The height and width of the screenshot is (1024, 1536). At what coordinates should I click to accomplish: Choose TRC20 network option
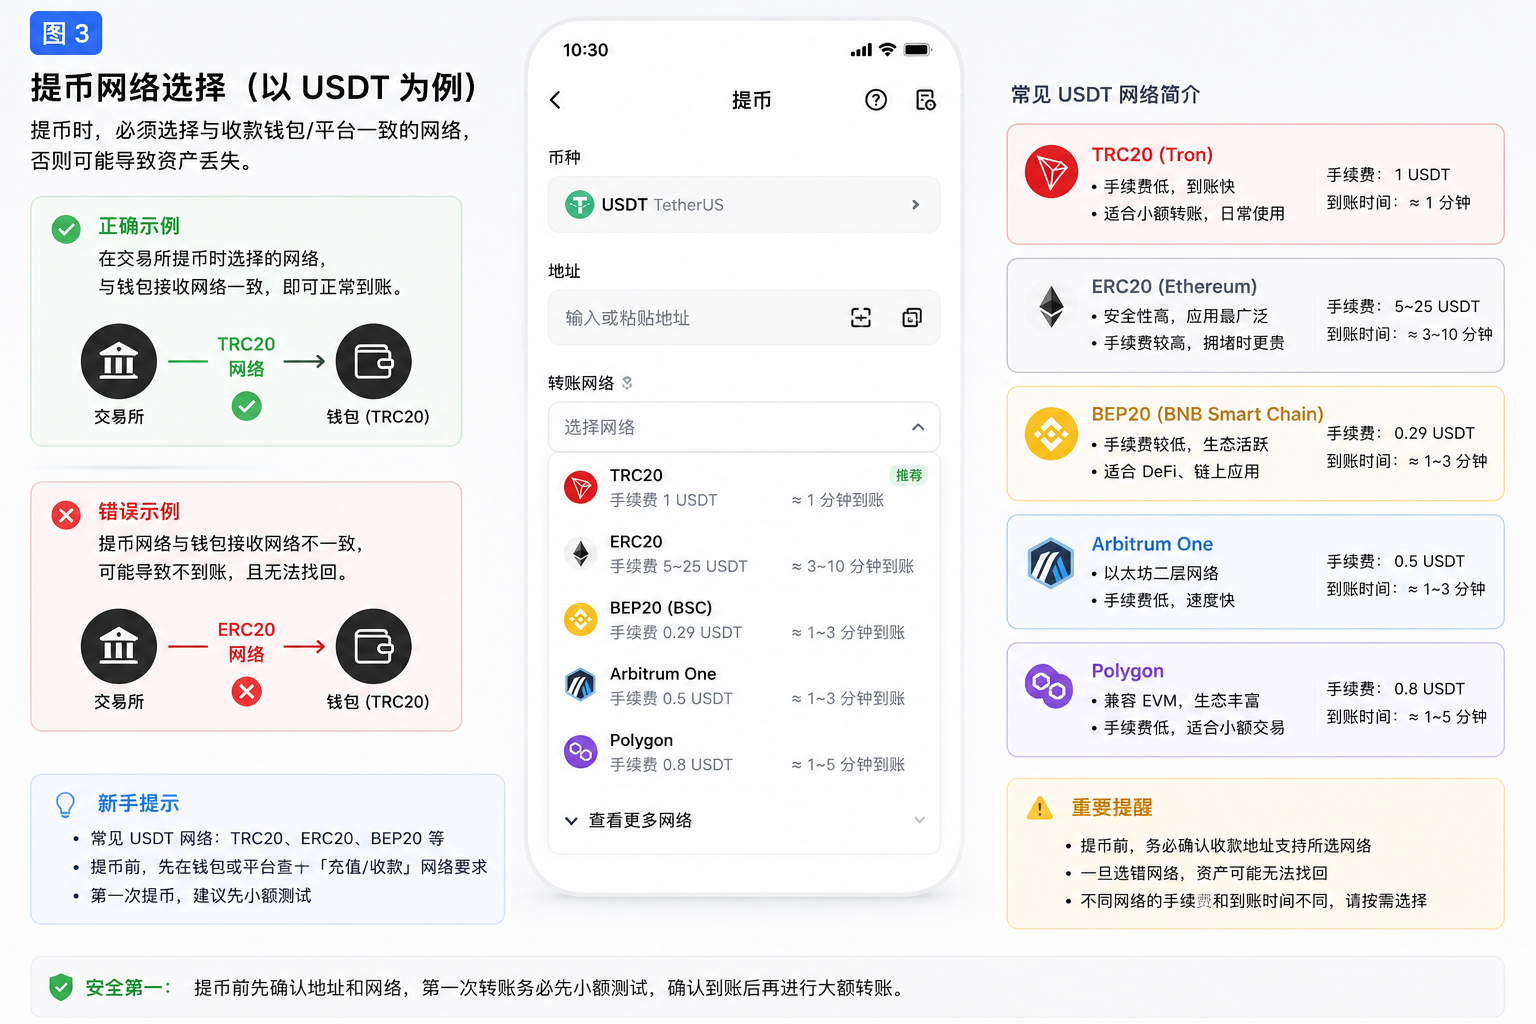[x=744, y=487]
